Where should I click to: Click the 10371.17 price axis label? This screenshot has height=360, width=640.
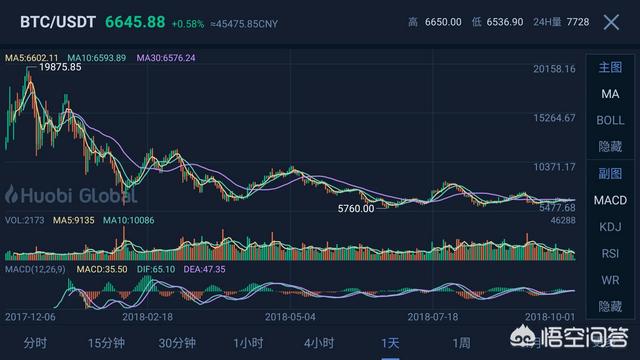pos(554,167)
